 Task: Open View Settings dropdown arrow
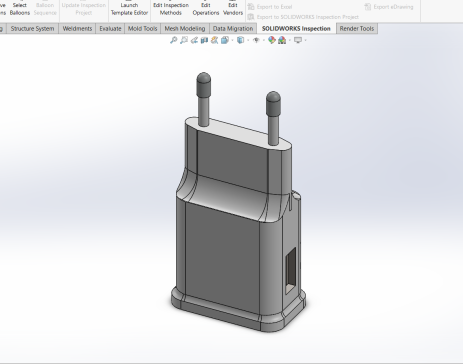click(305, 41)
